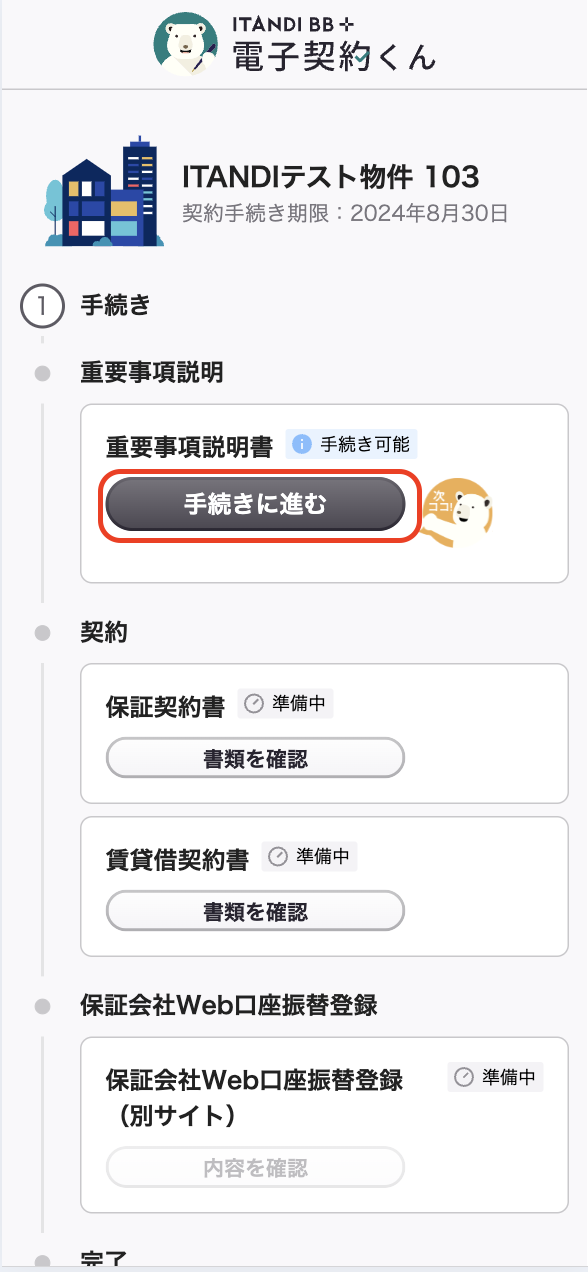Click the 手続き可能 status badge
This screenshot has height=1272, width=588.
click(x=351, y=445)
